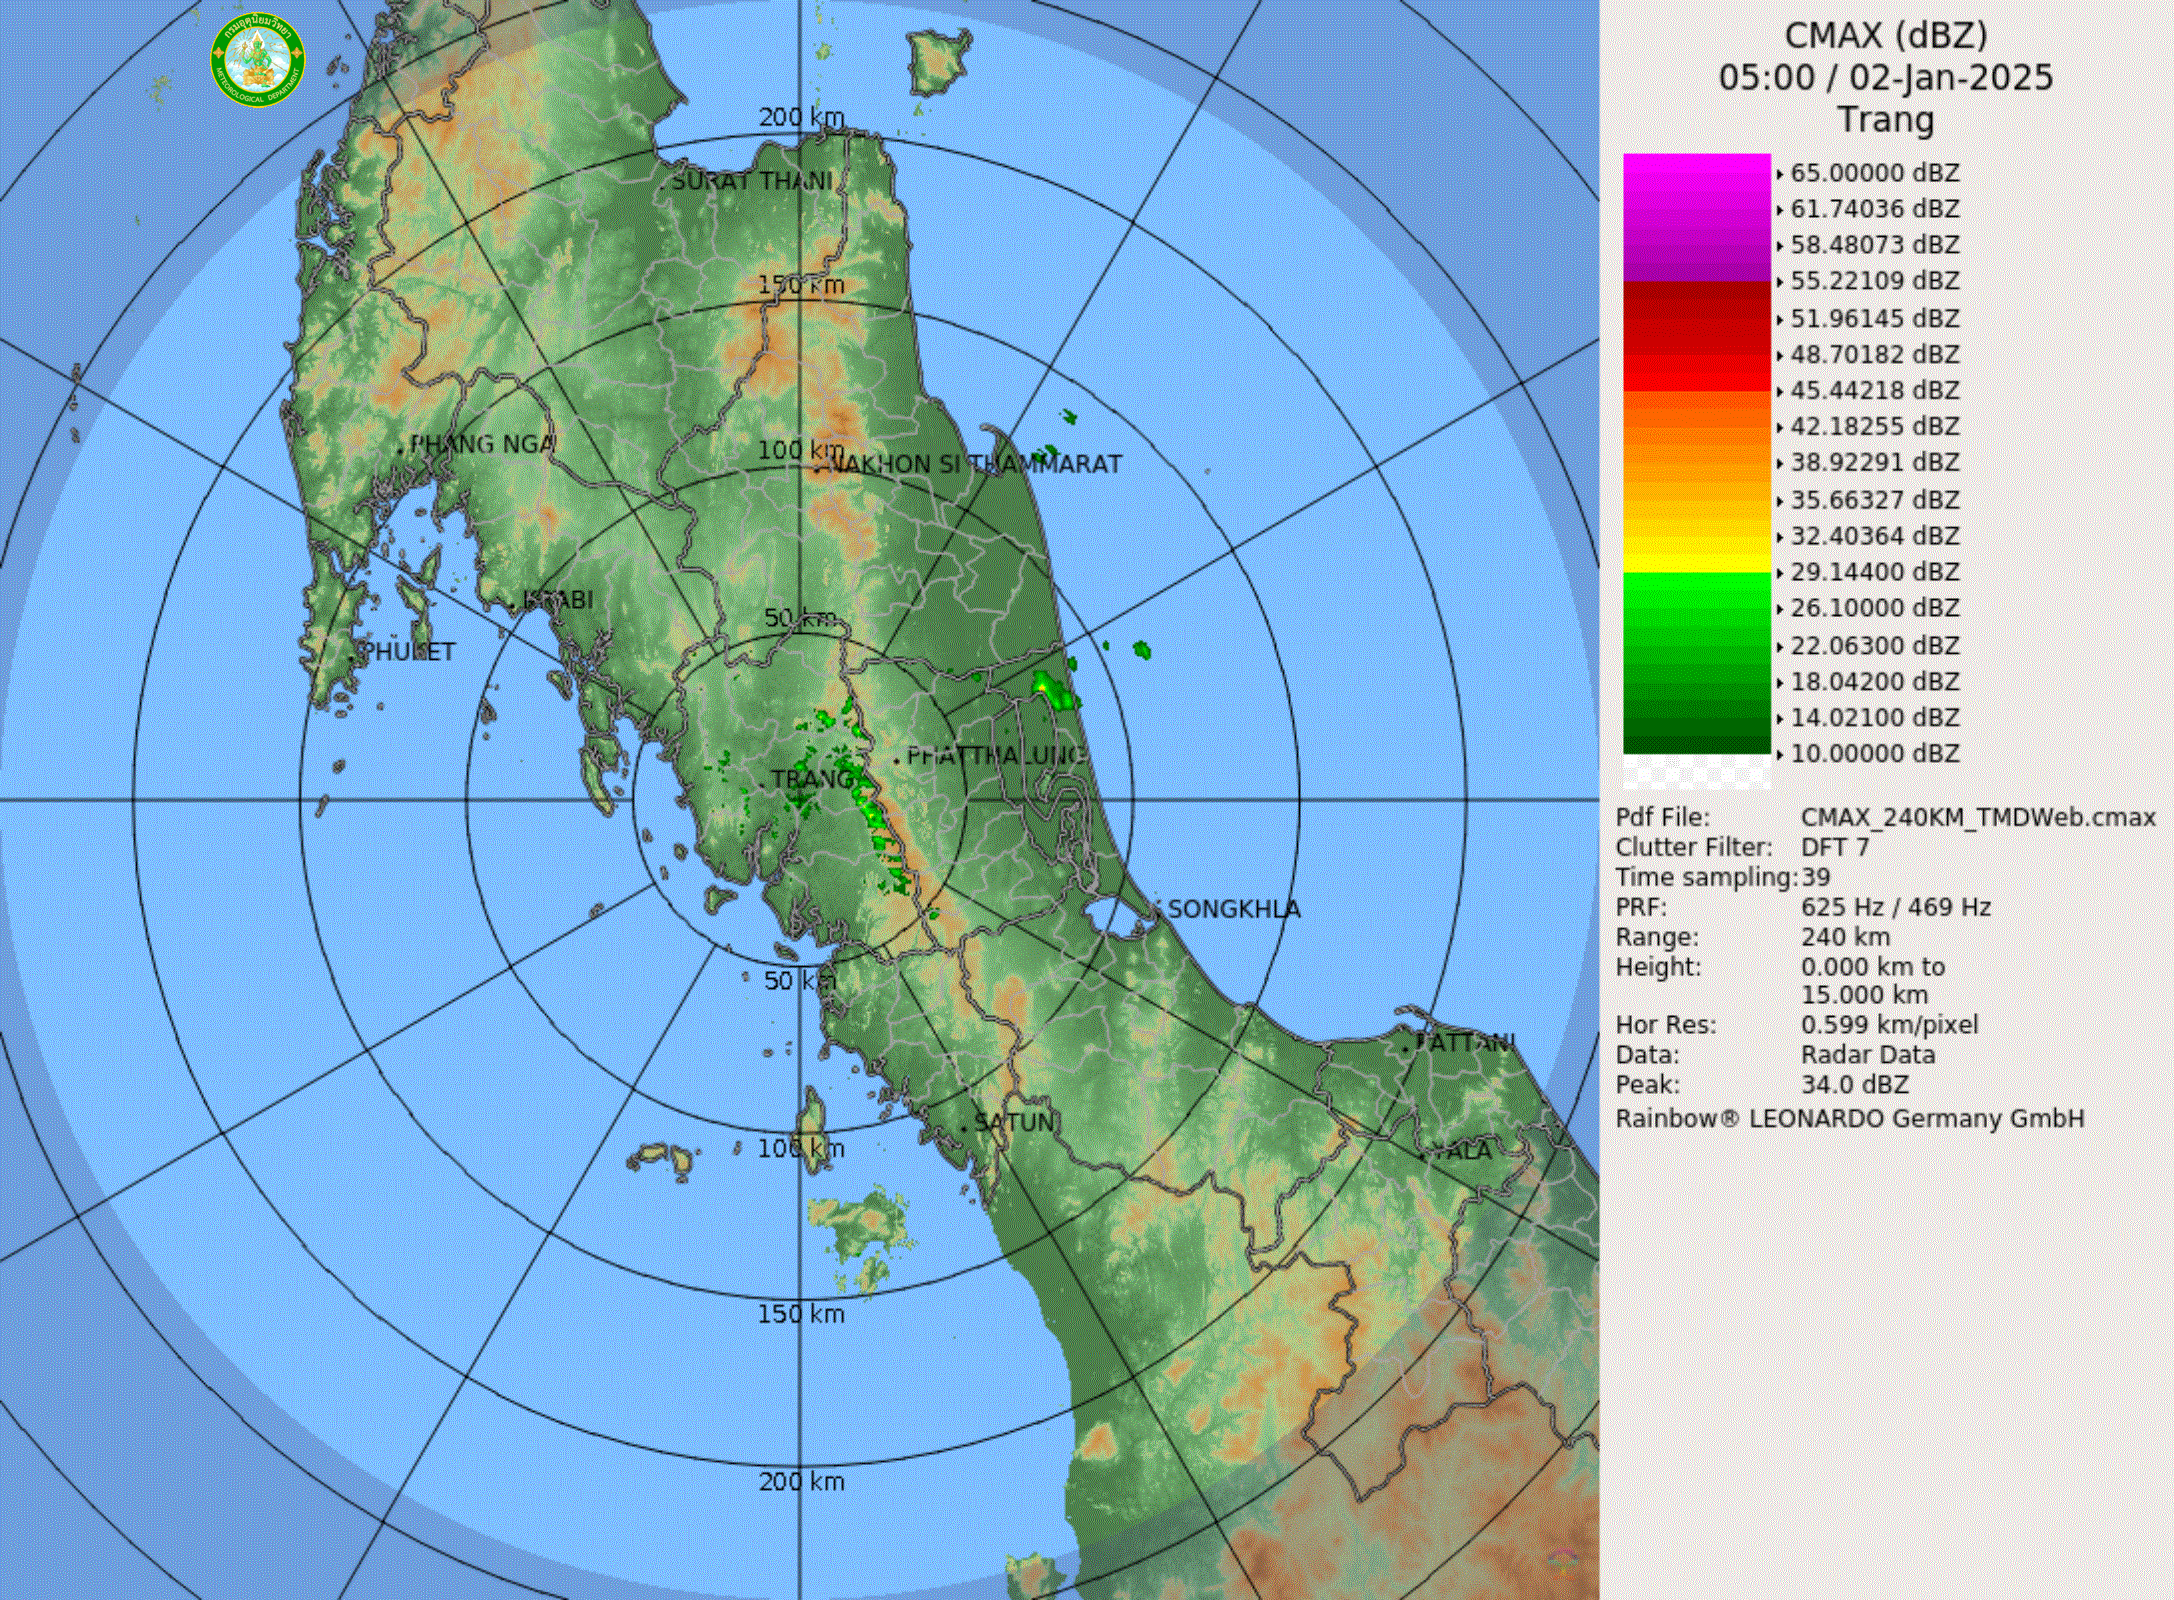Click the CMAX (dBZ) title
This screenshot has height=1600, width=2174.
pos(1886,35)
